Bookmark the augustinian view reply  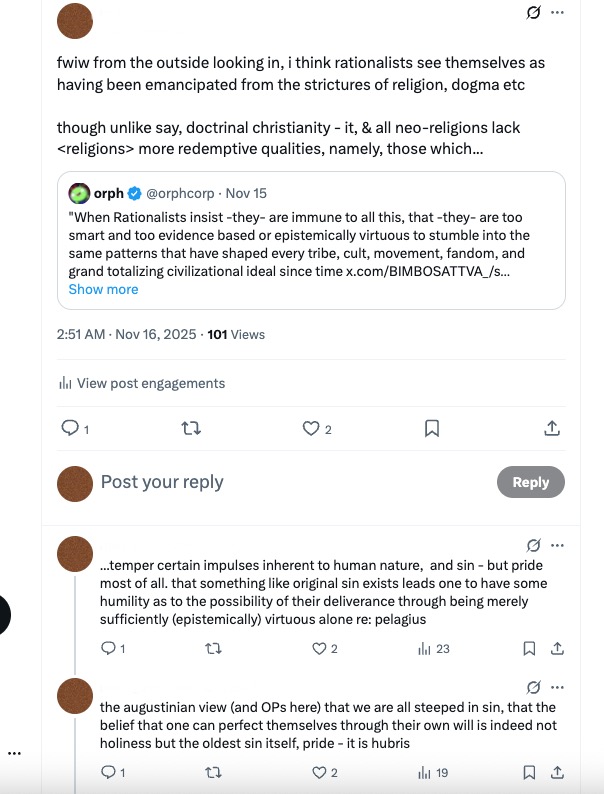[x=530, y=772]
